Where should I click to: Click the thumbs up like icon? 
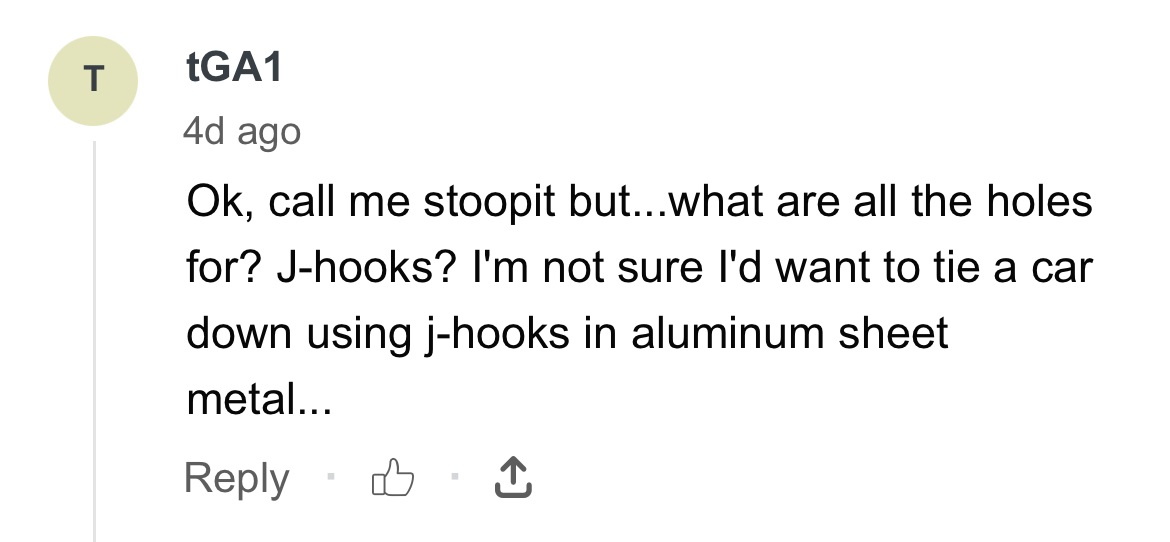(392, 480)
